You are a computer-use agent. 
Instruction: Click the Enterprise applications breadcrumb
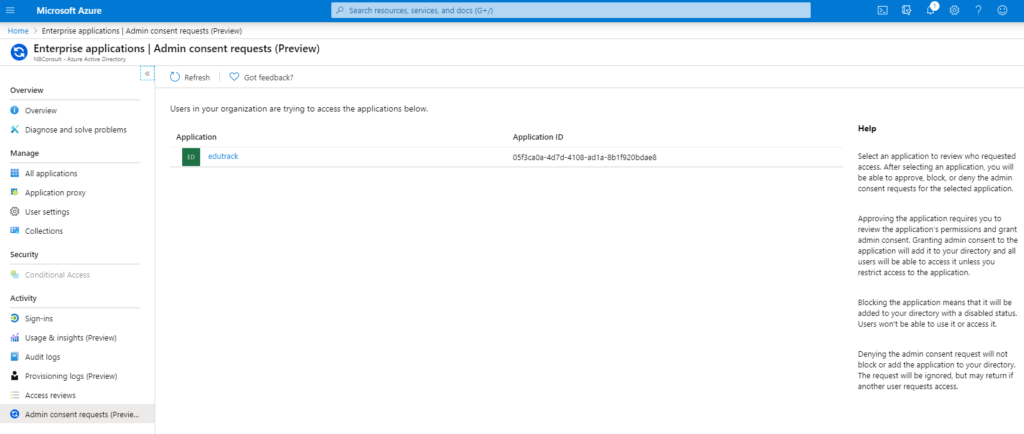pyautogui.click(x=142, y=31)
